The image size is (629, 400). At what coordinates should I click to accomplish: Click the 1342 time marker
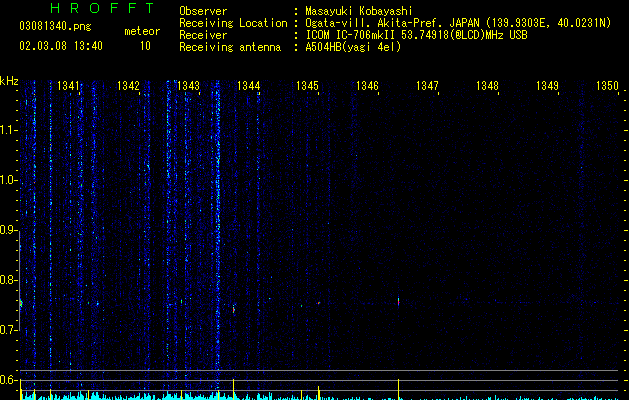point(128,86)
